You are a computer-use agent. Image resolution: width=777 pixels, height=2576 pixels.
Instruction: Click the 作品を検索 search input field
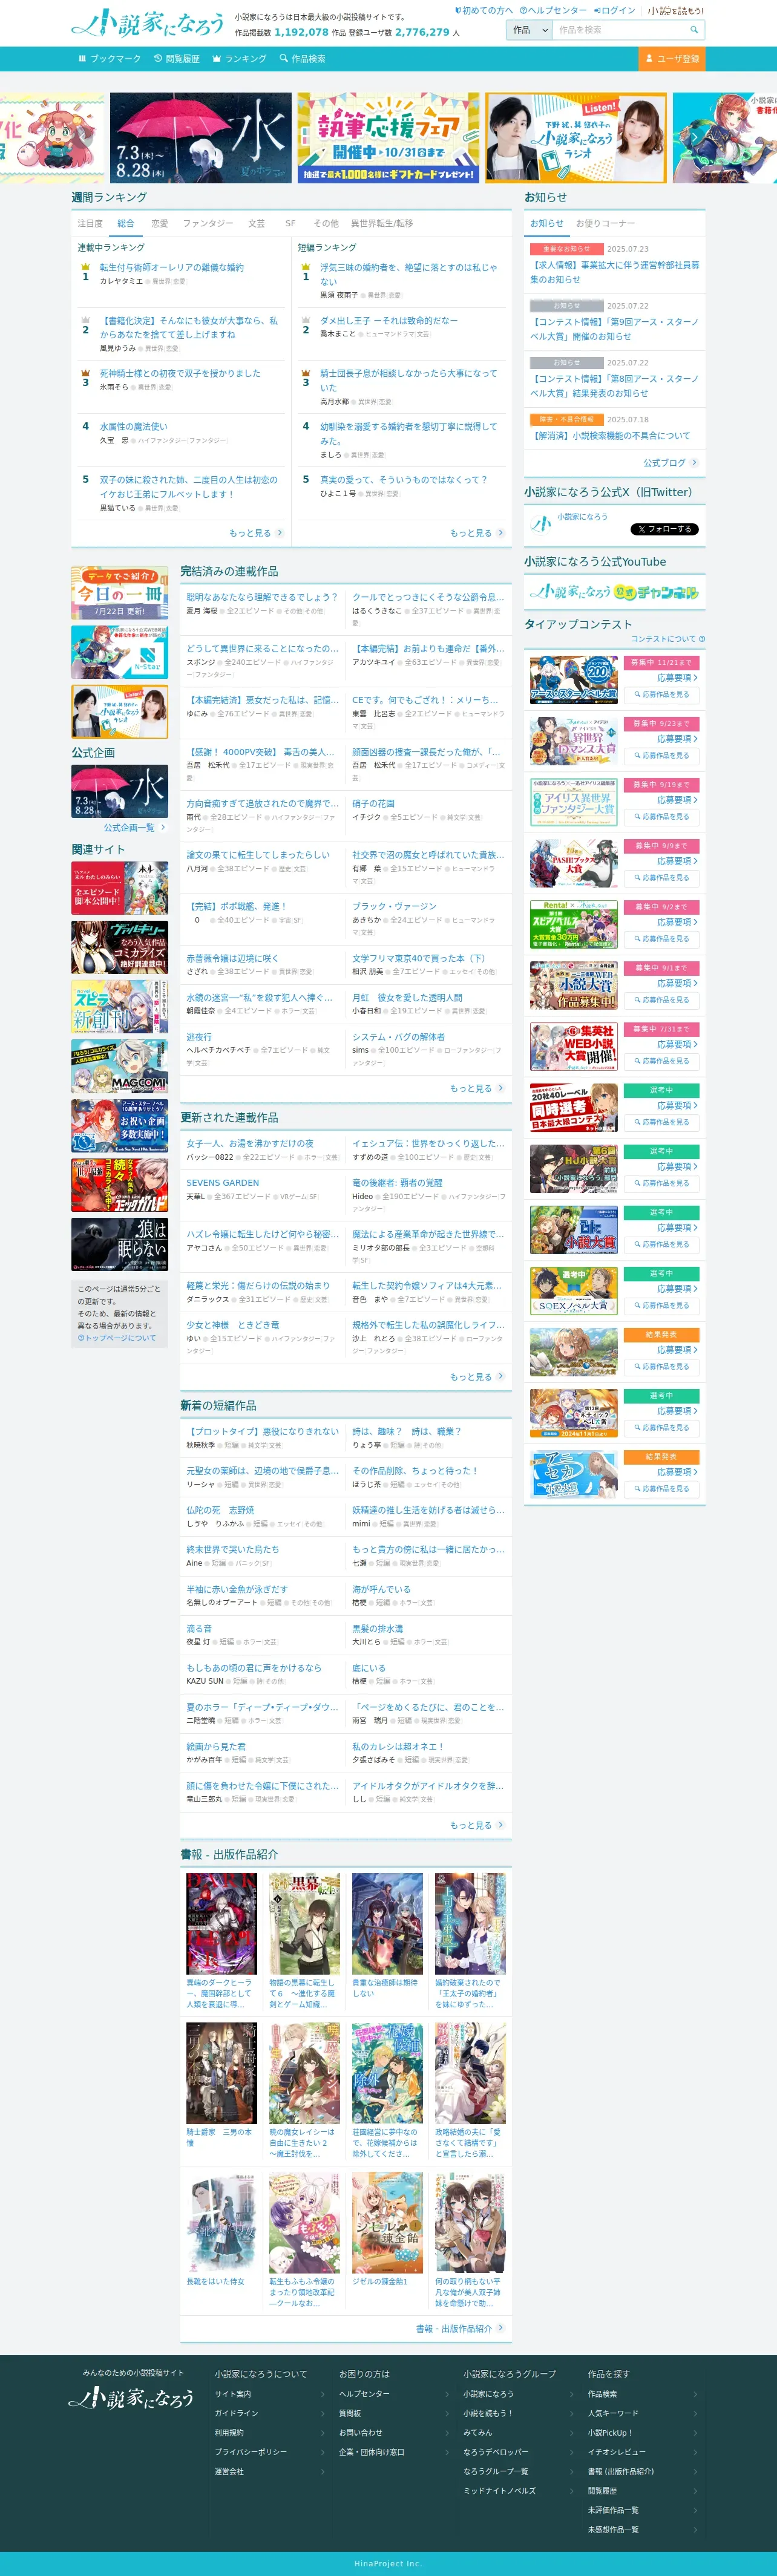(x=619, y=30)
